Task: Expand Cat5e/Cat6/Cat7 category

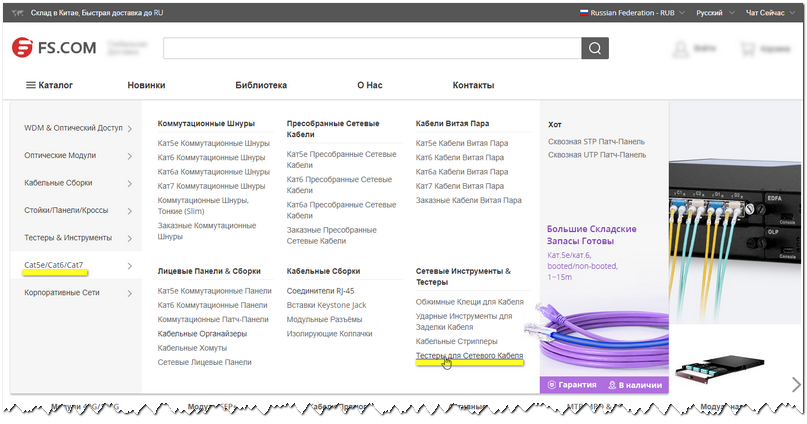Action: point(77,266)
